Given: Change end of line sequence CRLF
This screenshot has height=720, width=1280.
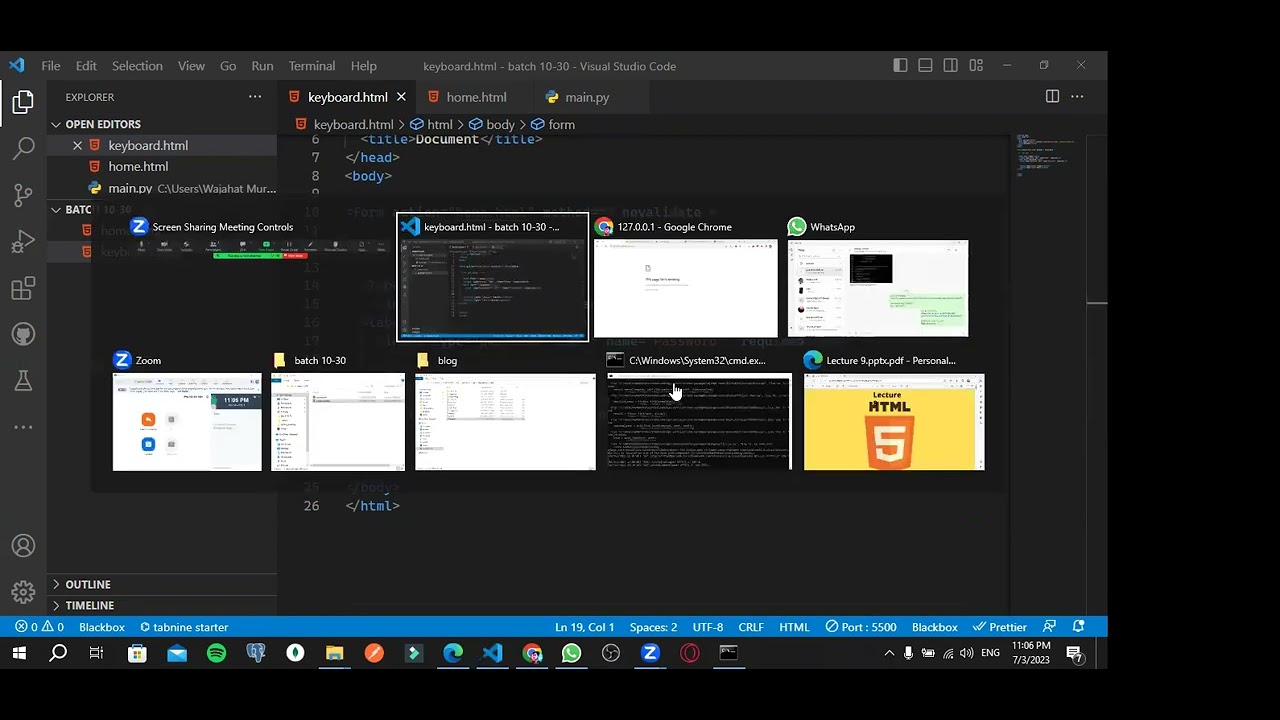Looking at the screenshot, I should [x=751, y=627].
